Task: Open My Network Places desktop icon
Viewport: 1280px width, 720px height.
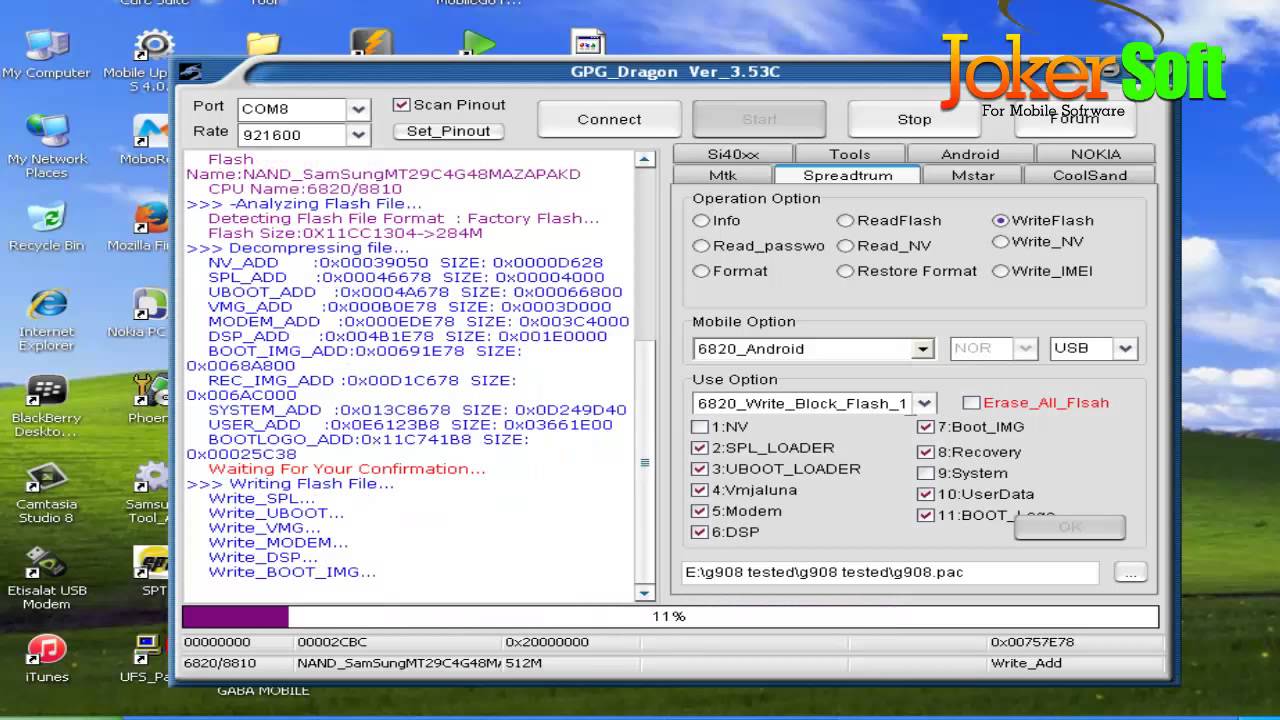Action: click(46, 146)
